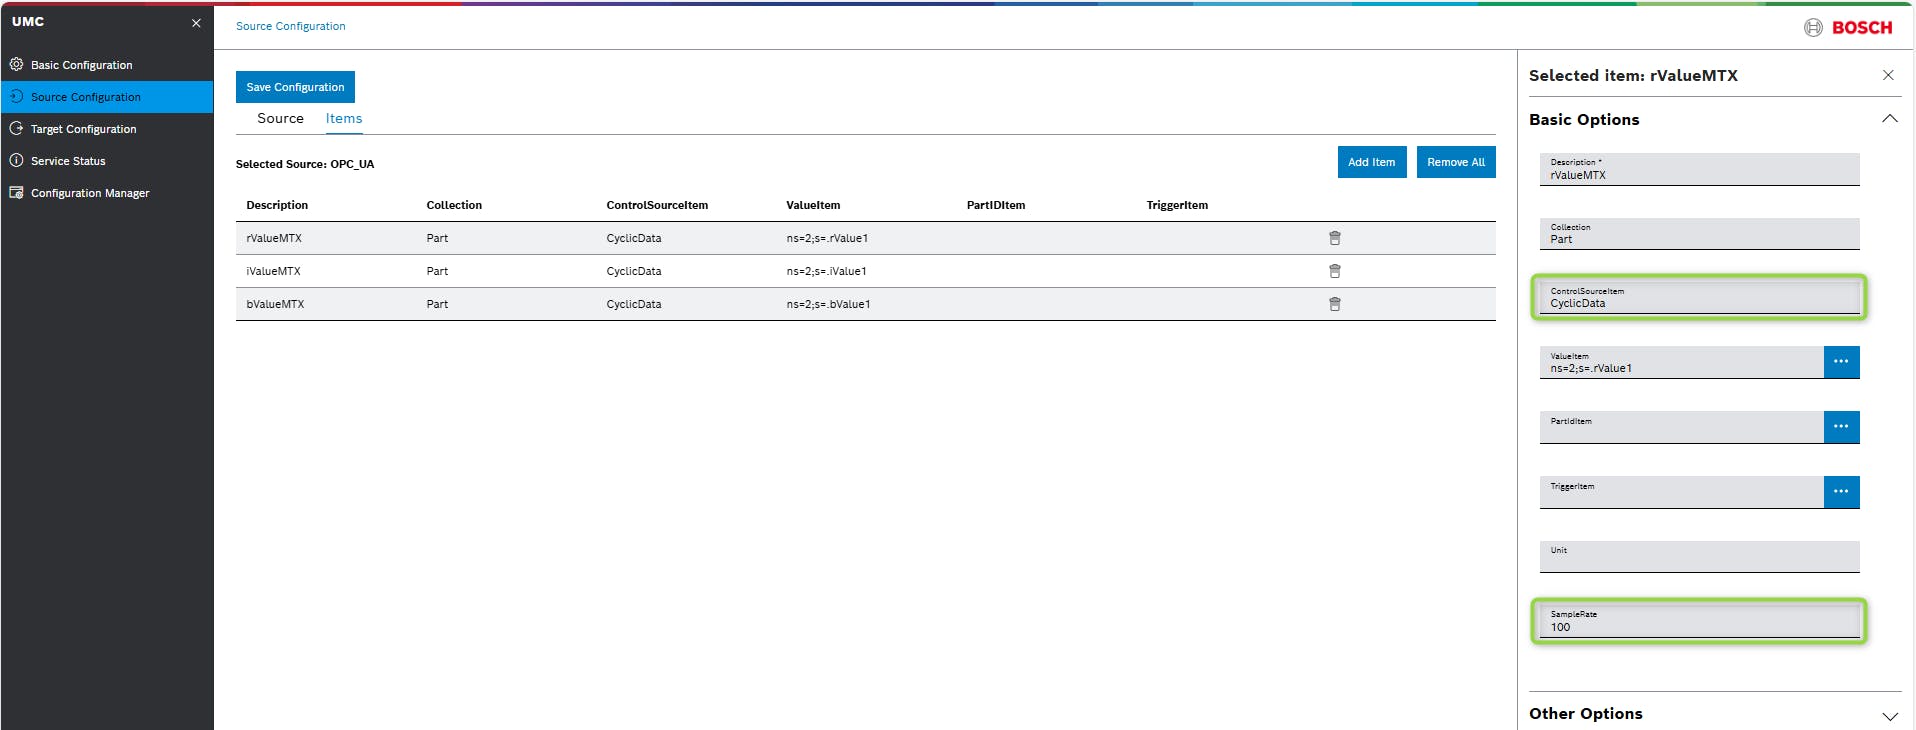Click the SampleRate input field

pyautogui.click(x=1698, y=622)
